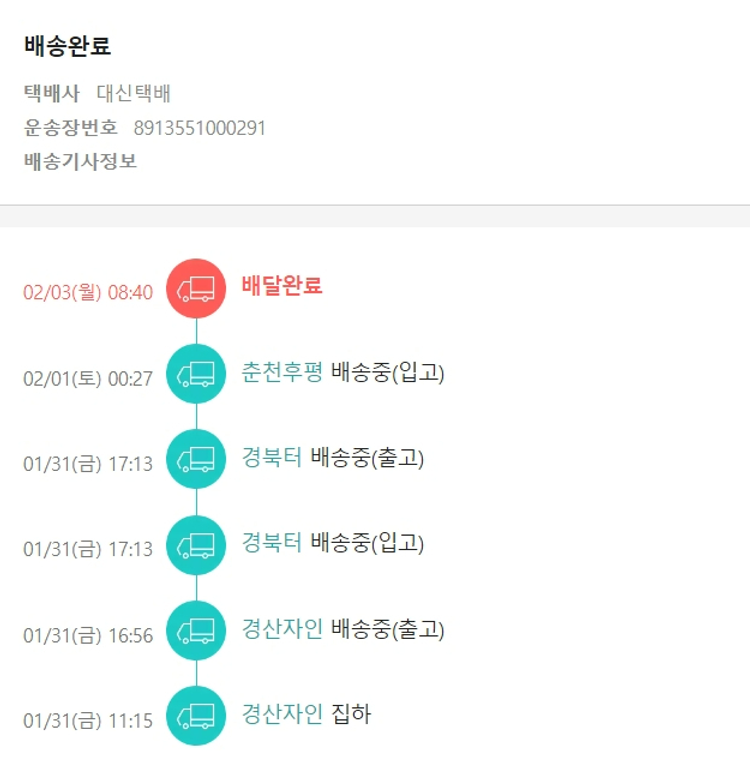Click the 02/01(토) 00:27 timestamp
The height and width of the screenshot is (780, 750).
pos(88,379)
